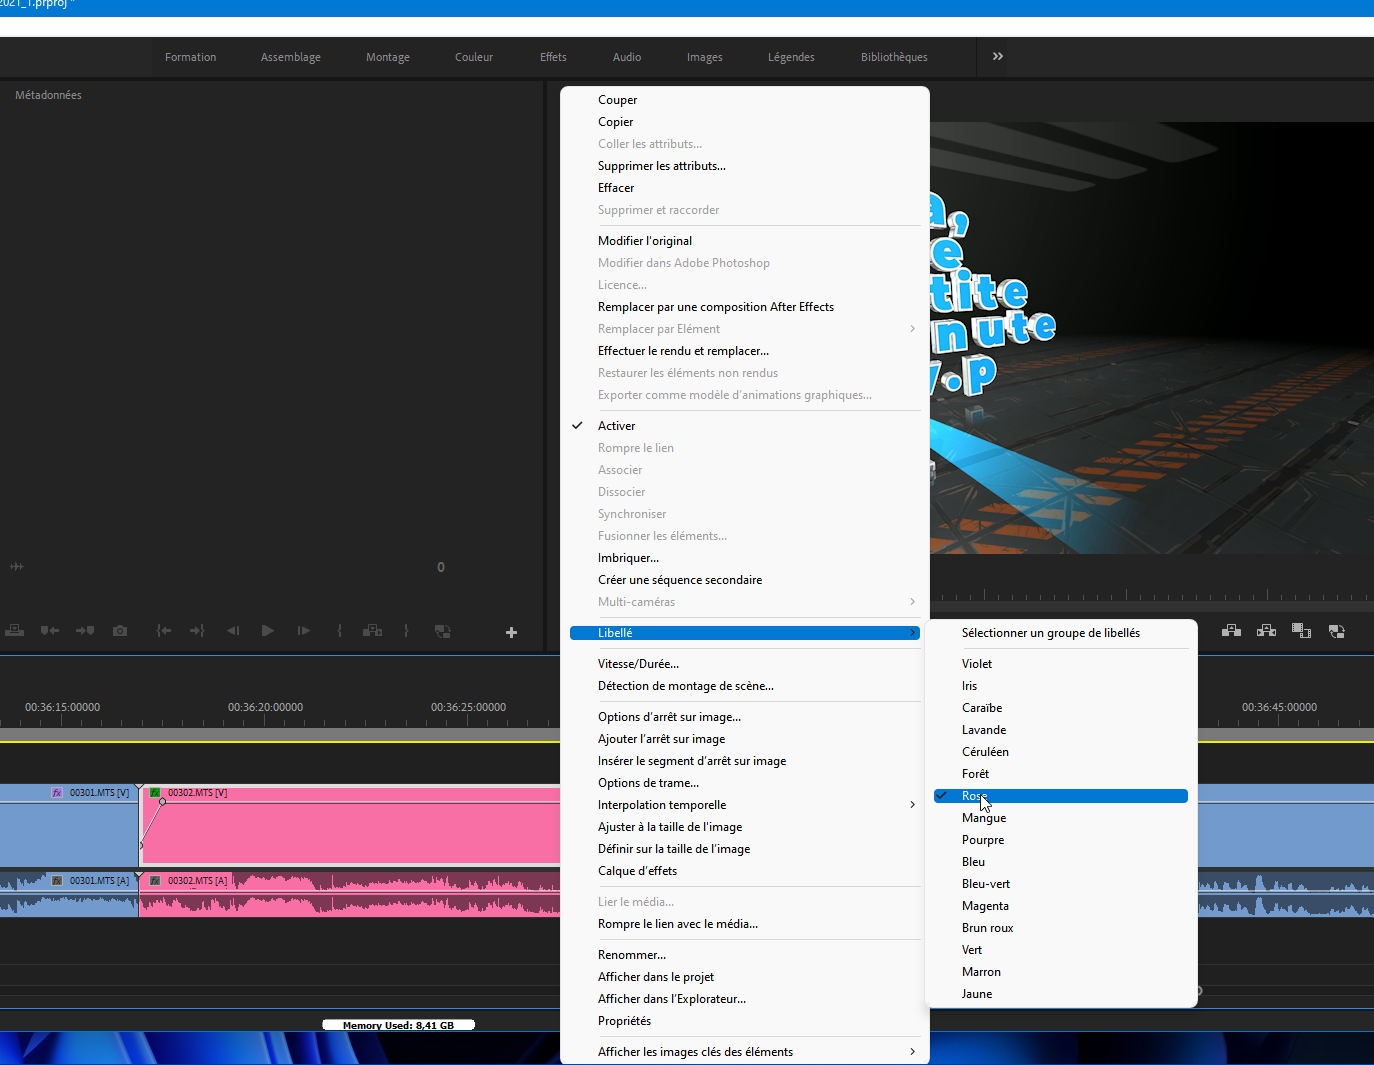Click the camera Export Frame icon
Viewport: 1374px width, 1065px height.
pos(120,631)
